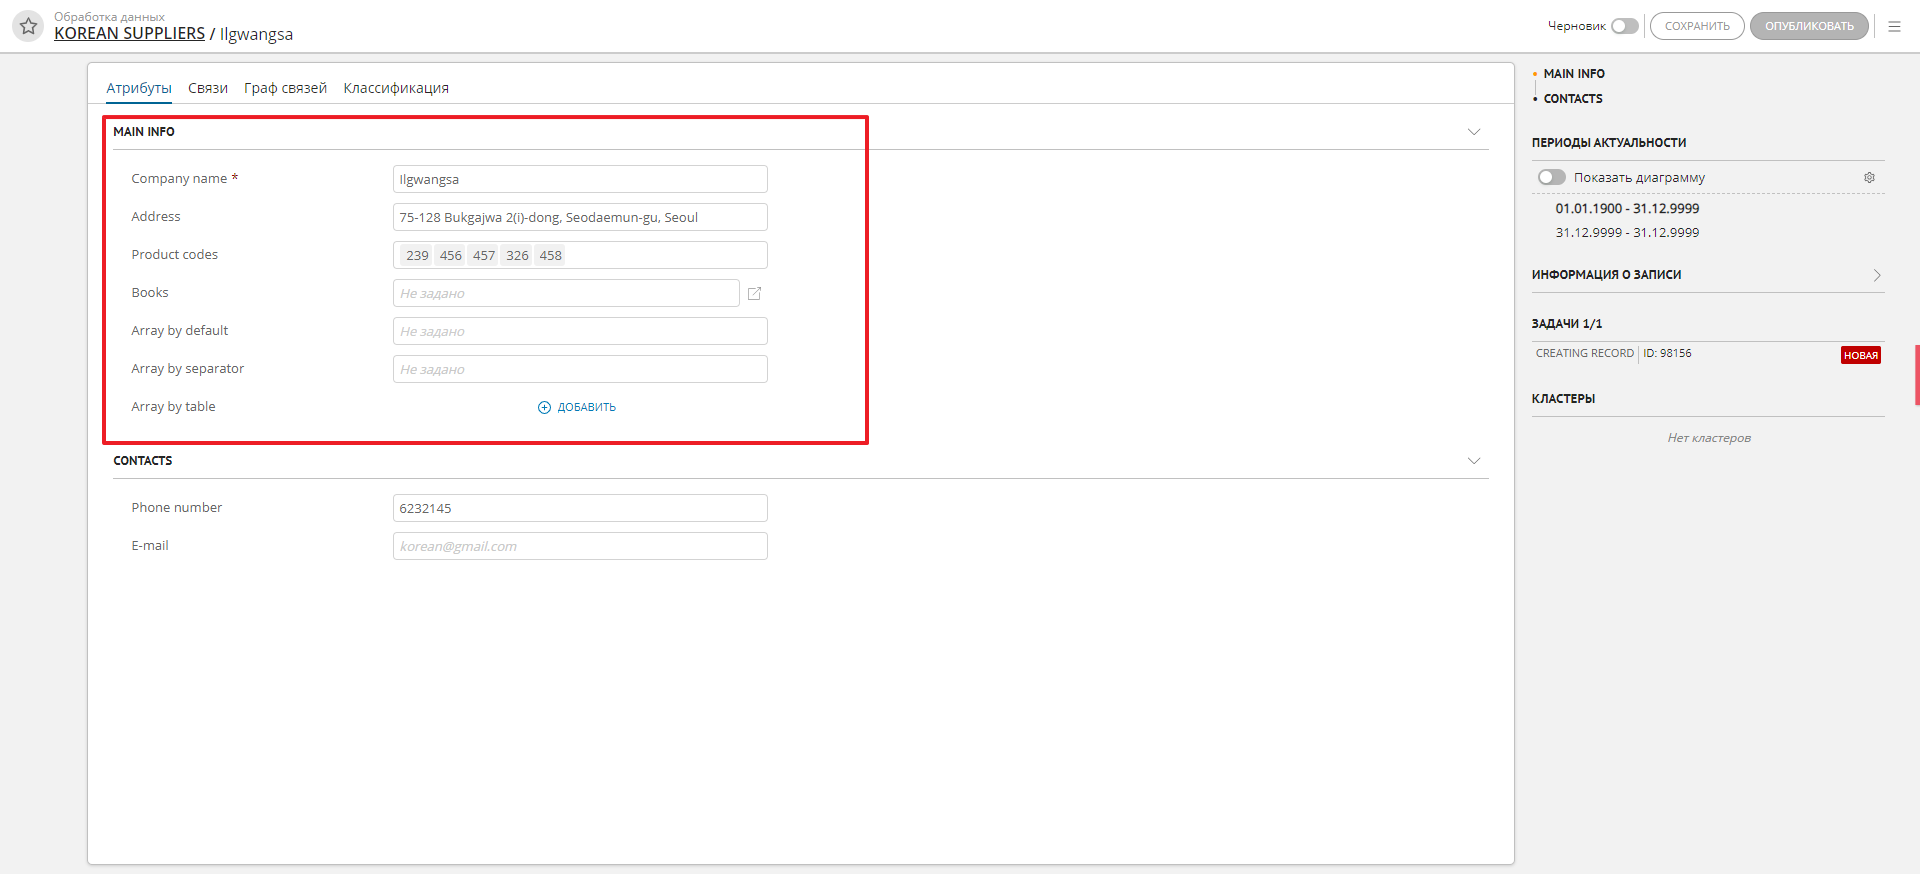This screenshot has width=1920, height=874.
Task: Collapse the MAIN INFO section chevron
Action: point(1473,132)
